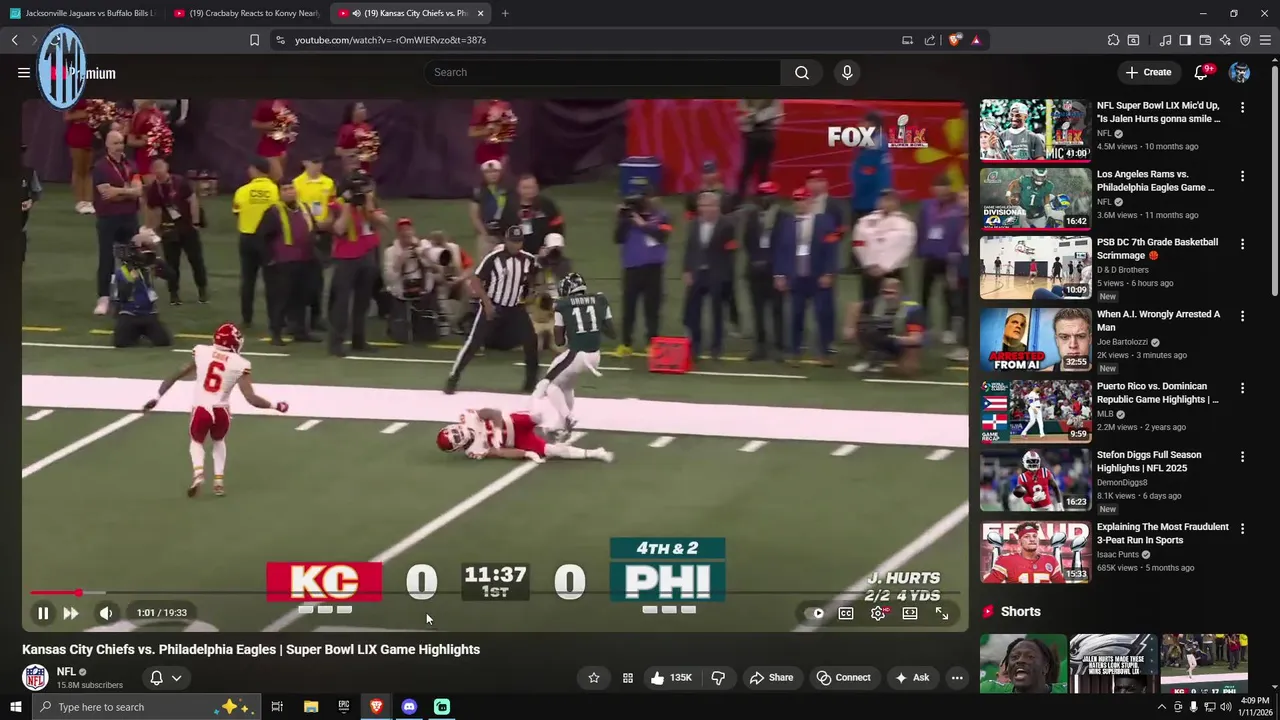Open the Brave playlist music note icon
The height and width of the screenshot is (720, 1280).
[x=1165, y=40]
